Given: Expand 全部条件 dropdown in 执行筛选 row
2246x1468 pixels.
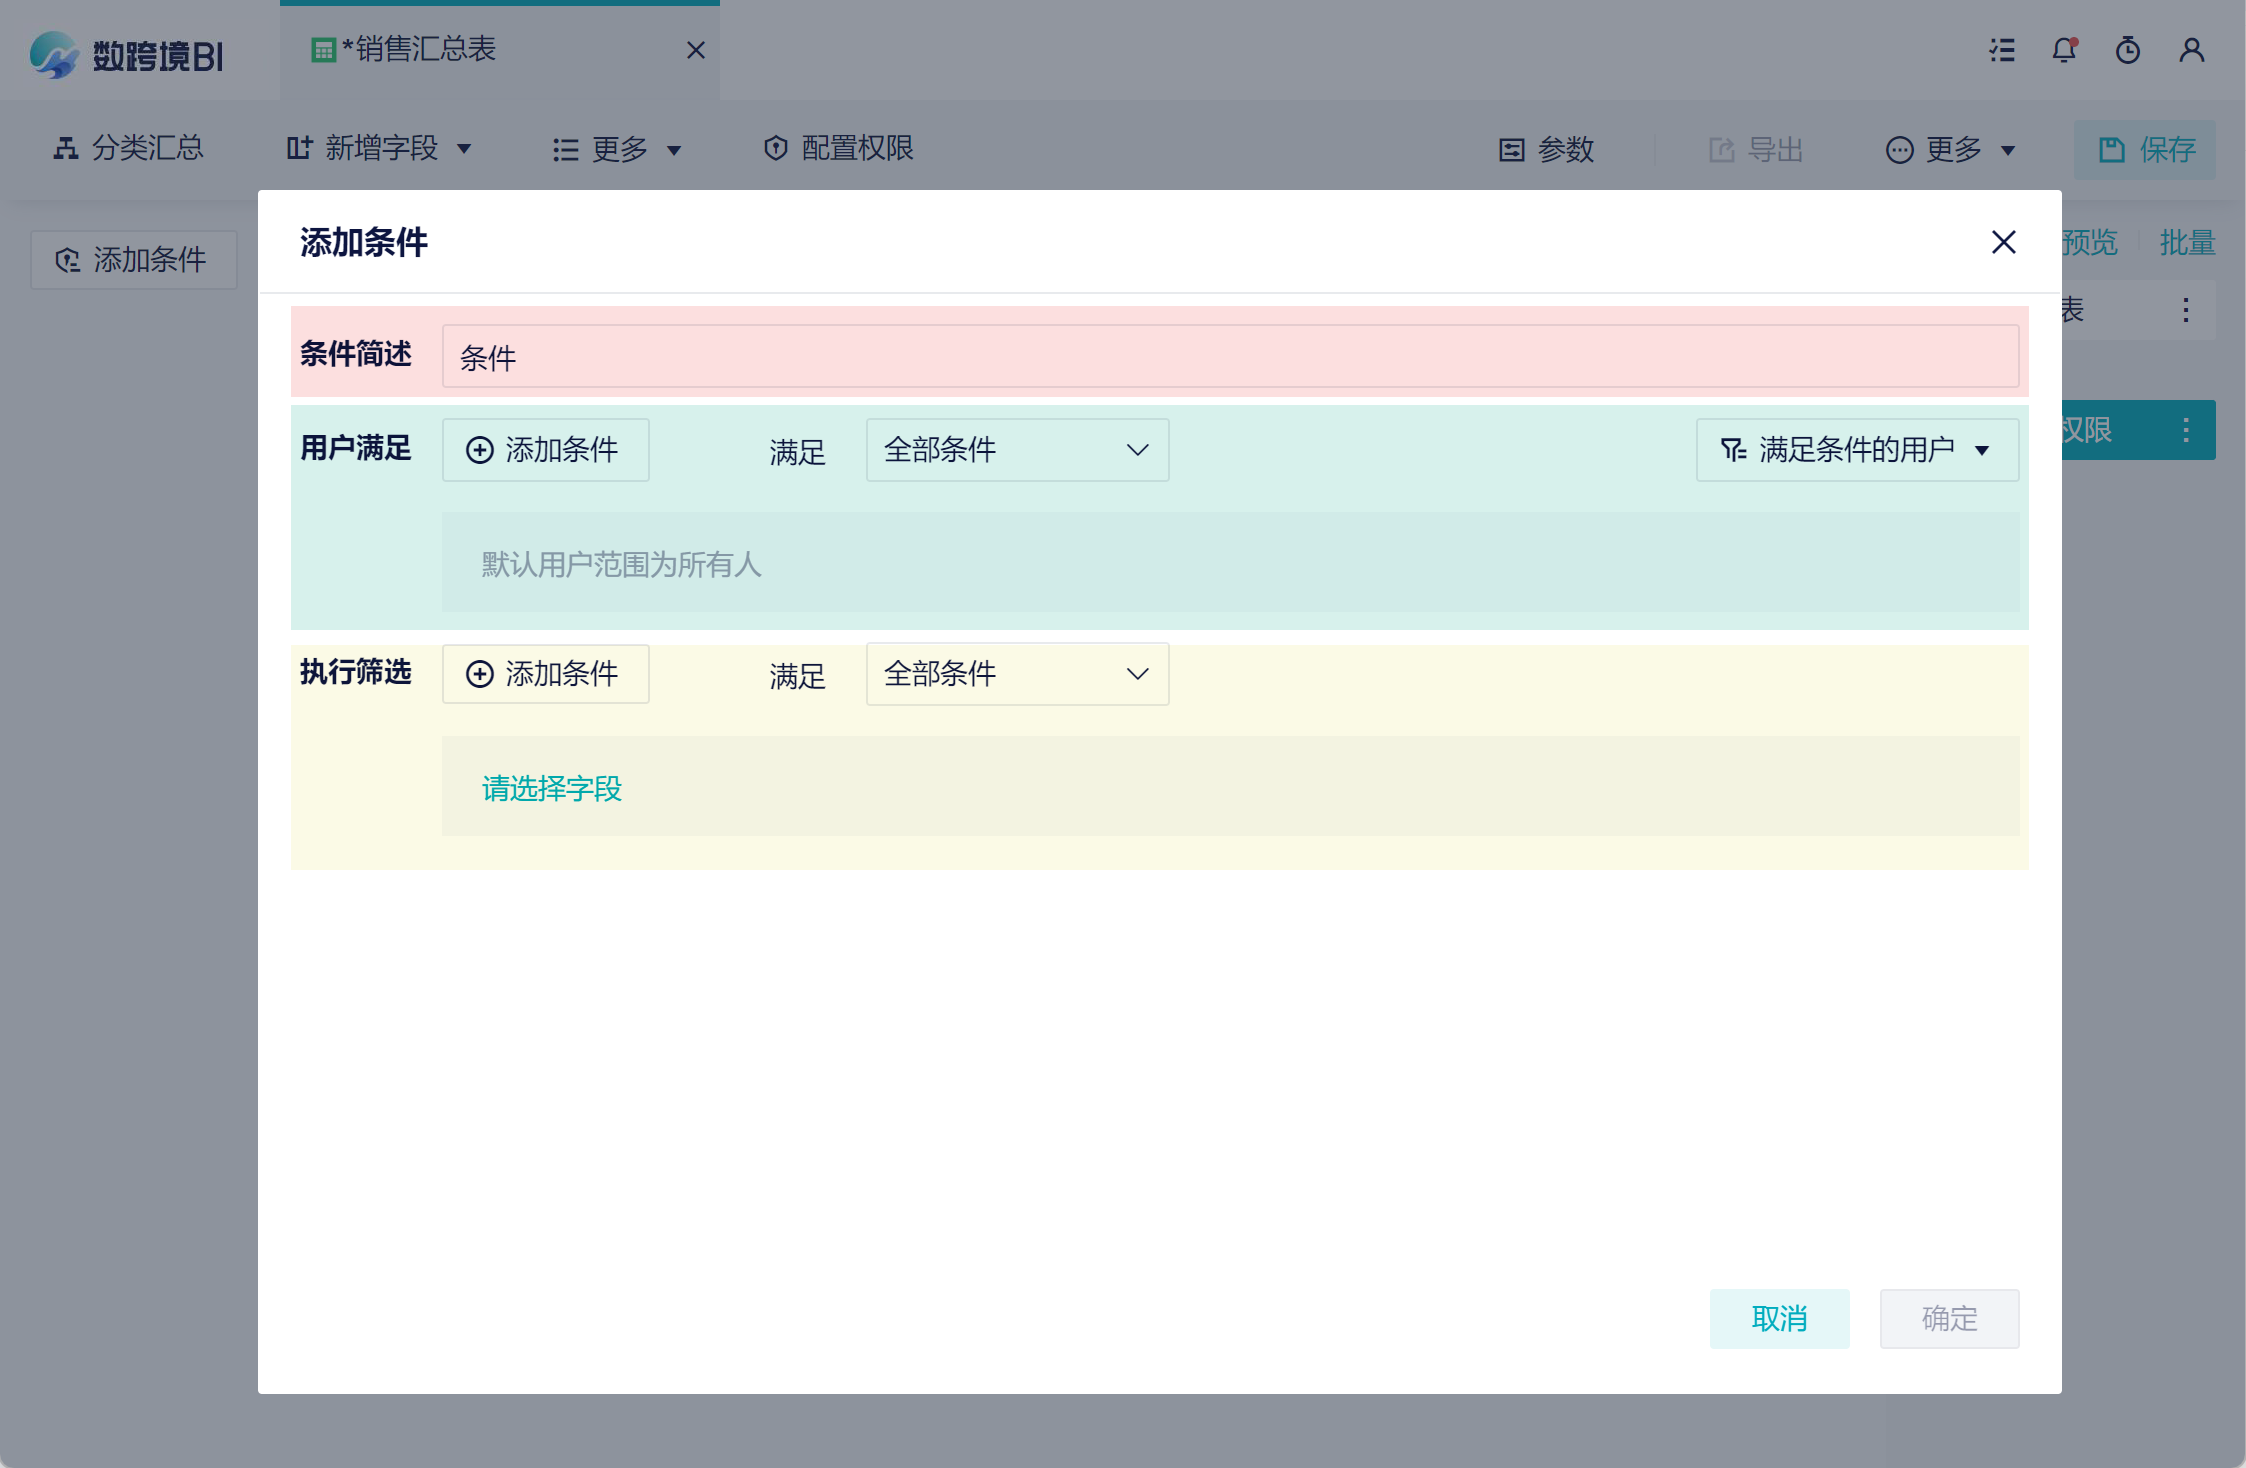Looking at the screenshot, I should coord(1017,674).
